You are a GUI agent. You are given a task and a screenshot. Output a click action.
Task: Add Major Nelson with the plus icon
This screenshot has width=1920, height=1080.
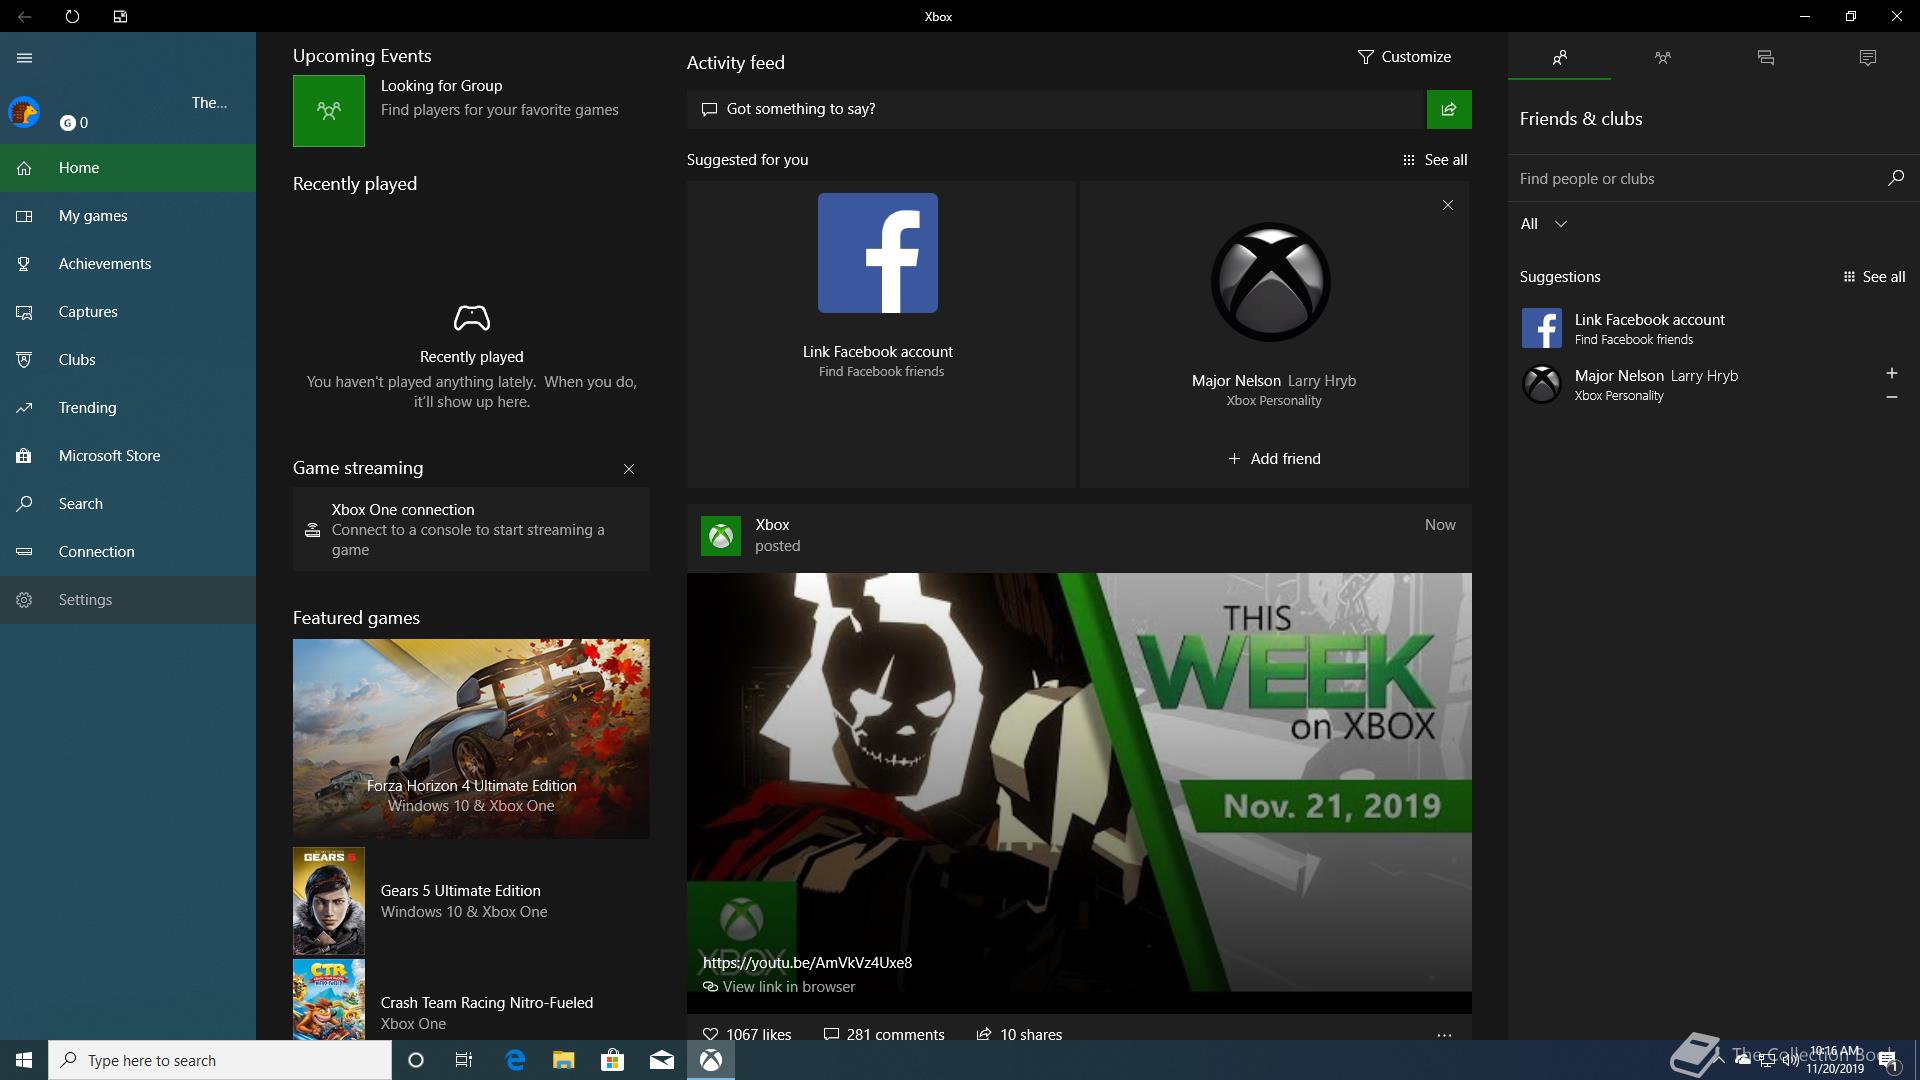1892,373
